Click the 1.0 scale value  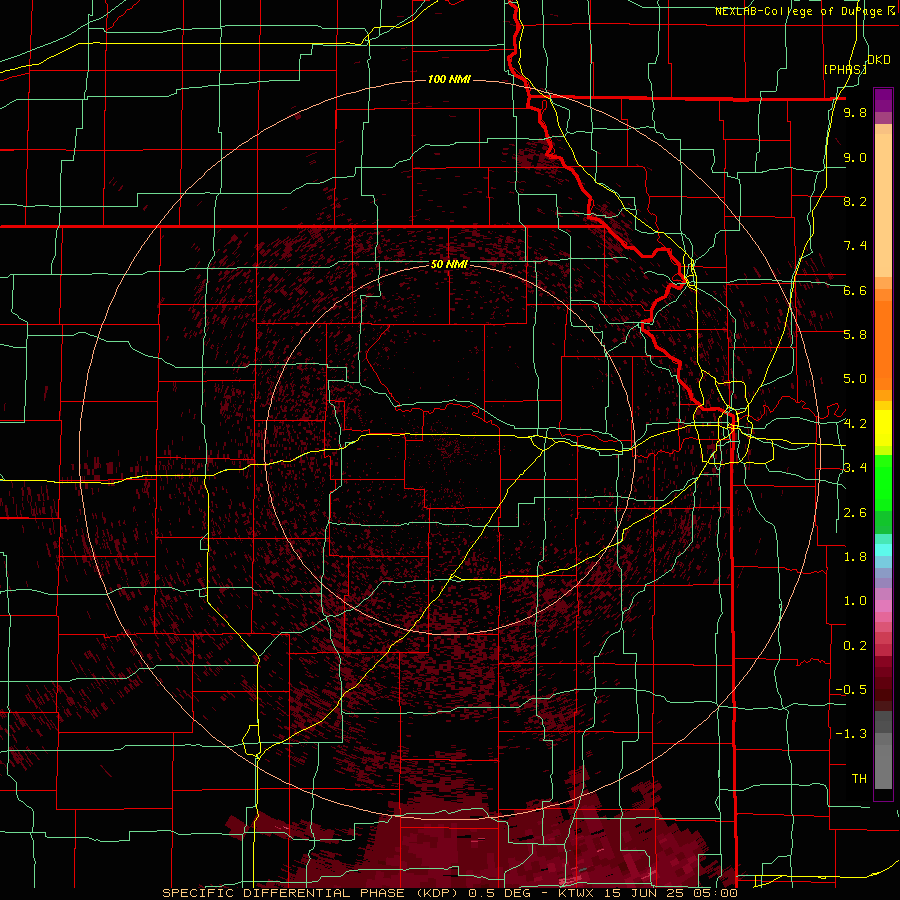pyautogui.click(x=855, y=601)
